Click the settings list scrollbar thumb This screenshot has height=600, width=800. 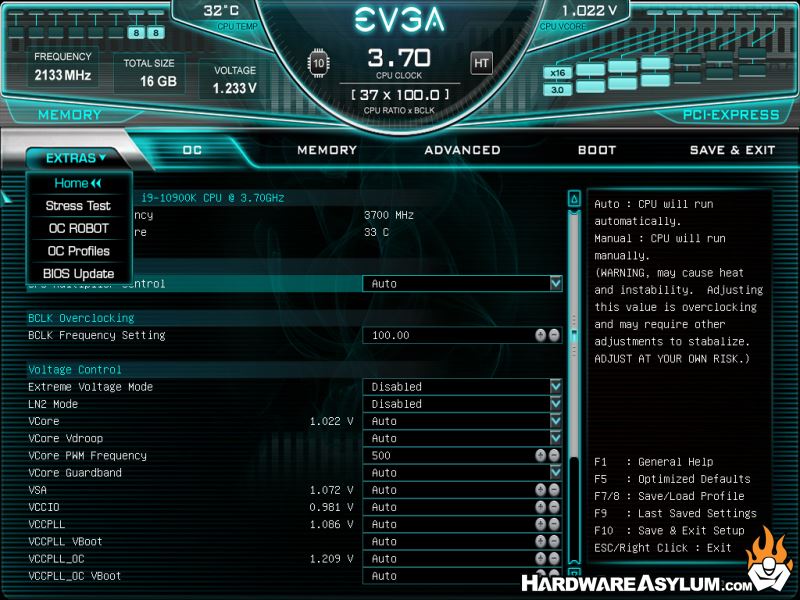[574, 334]
